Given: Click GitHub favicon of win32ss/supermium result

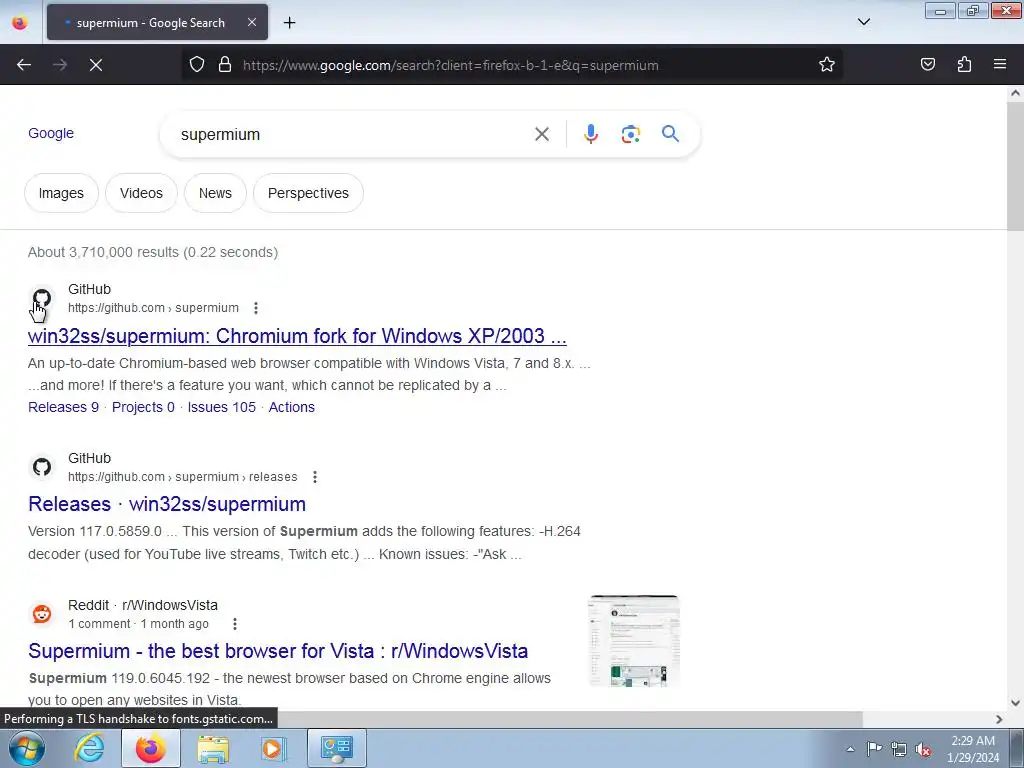Looking at the screenshot, I should 42,298.
